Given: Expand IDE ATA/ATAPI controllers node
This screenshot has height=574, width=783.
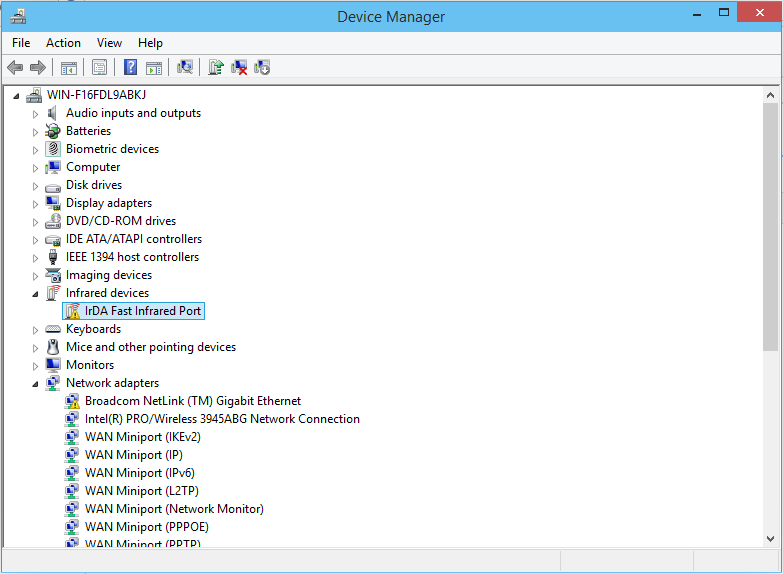Looking at the screenshot, I should coord(35,240).
